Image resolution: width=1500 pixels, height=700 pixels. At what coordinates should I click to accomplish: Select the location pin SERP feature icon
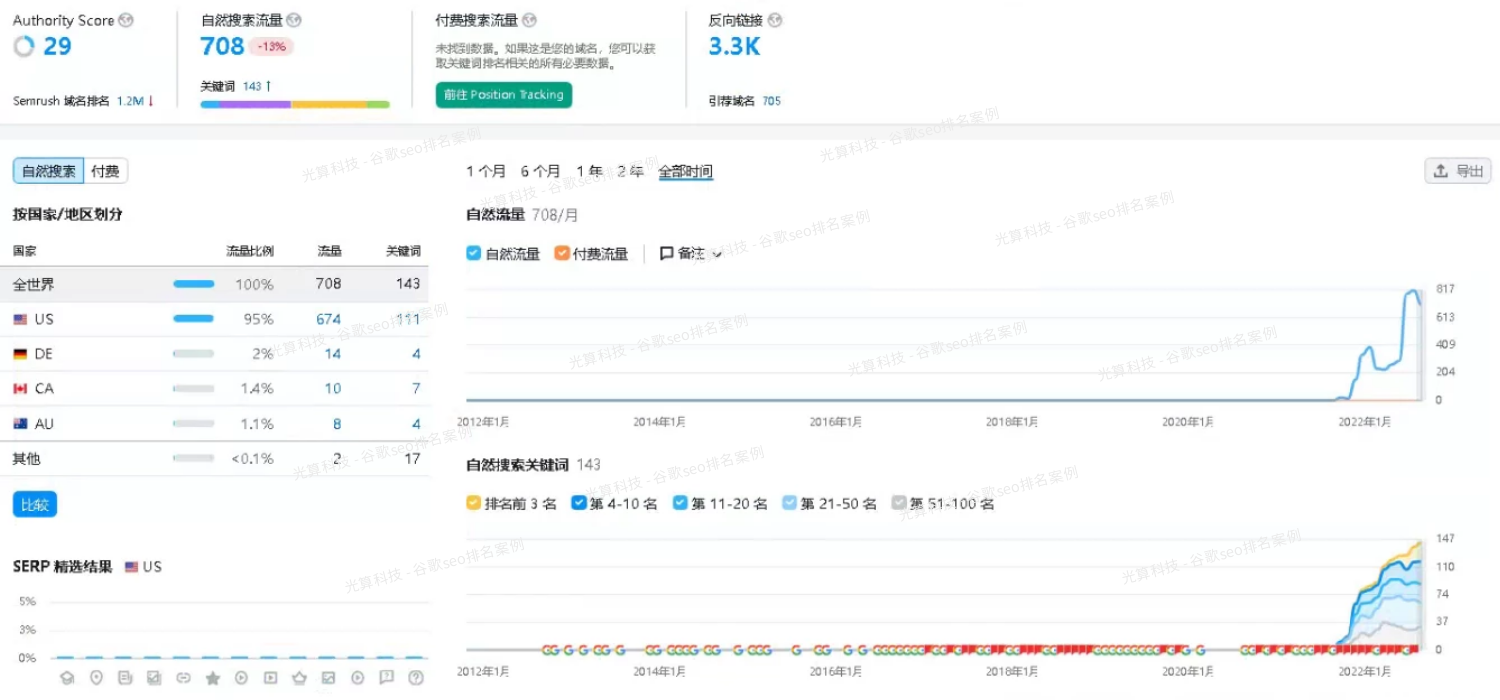click(95, 677)
